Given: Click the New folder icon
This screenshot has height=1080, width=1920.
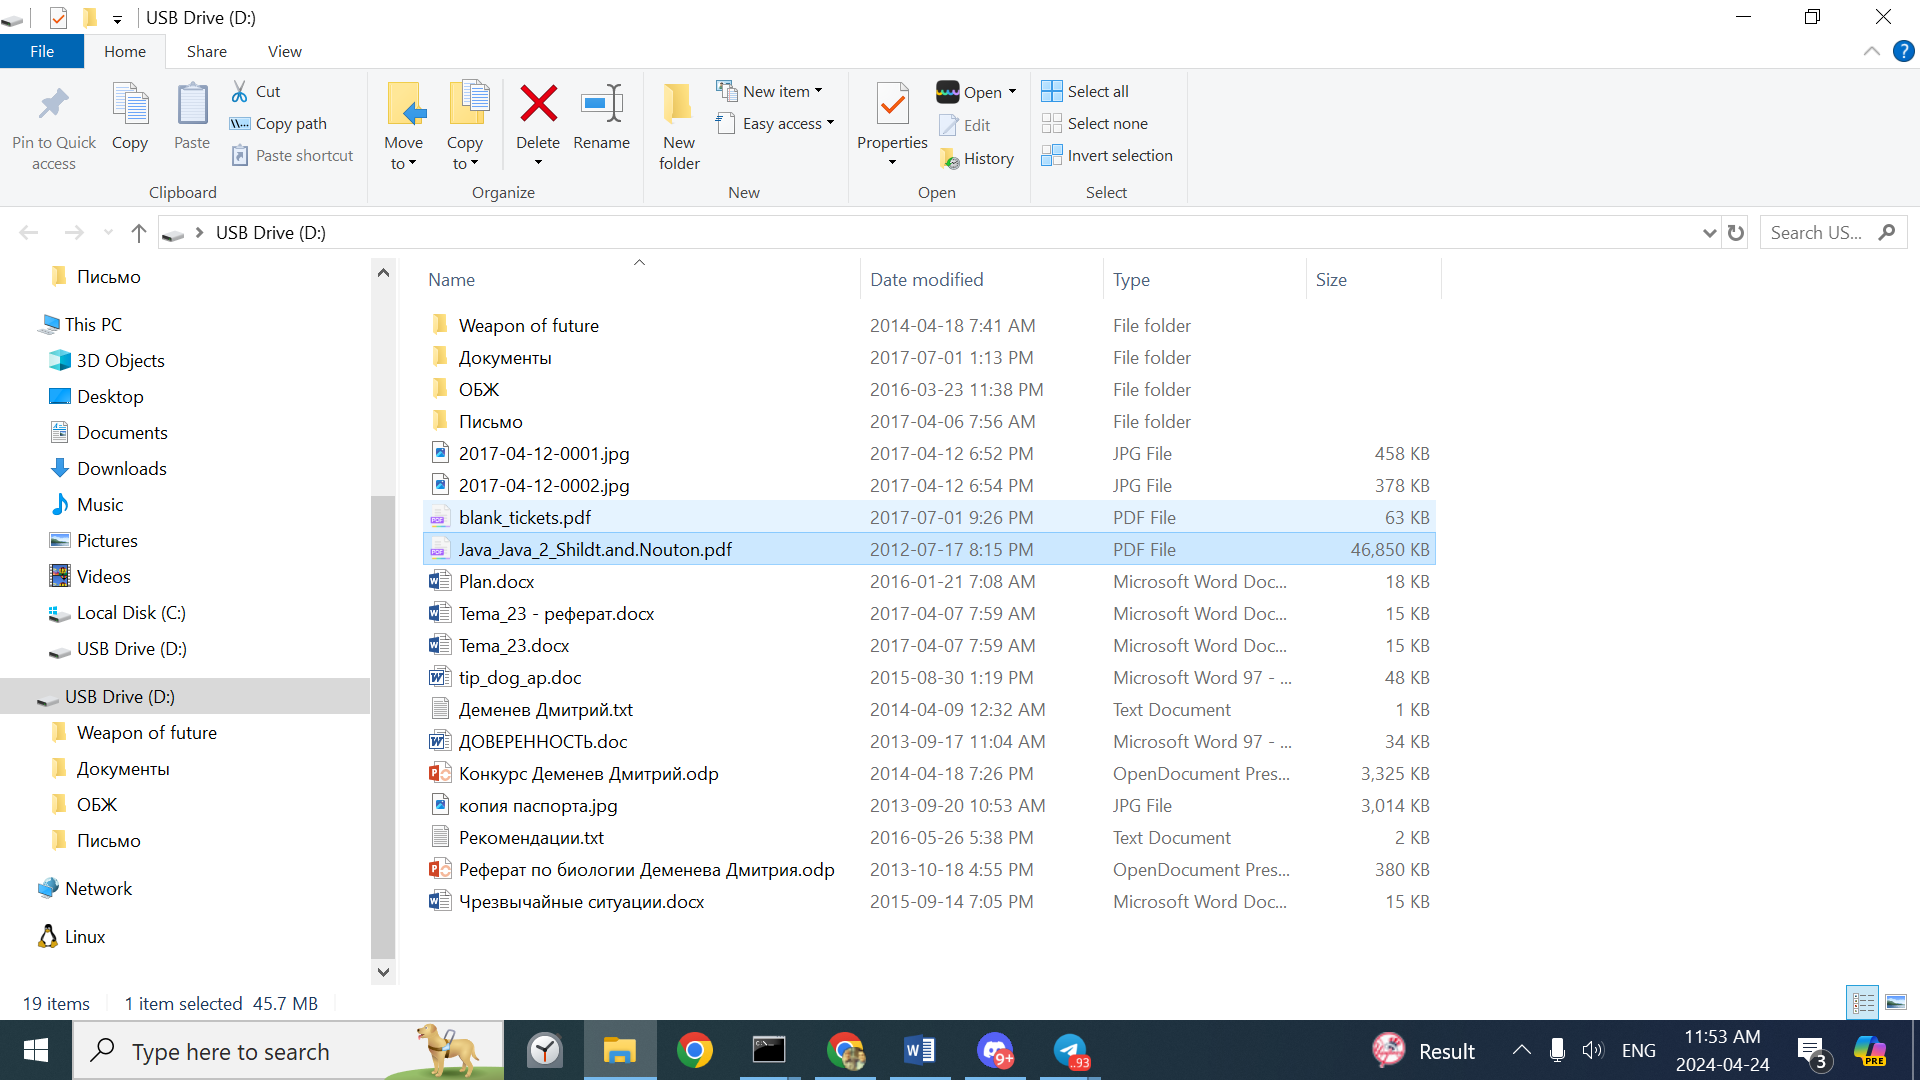Looking at the screenshot, I should point(678,104).
